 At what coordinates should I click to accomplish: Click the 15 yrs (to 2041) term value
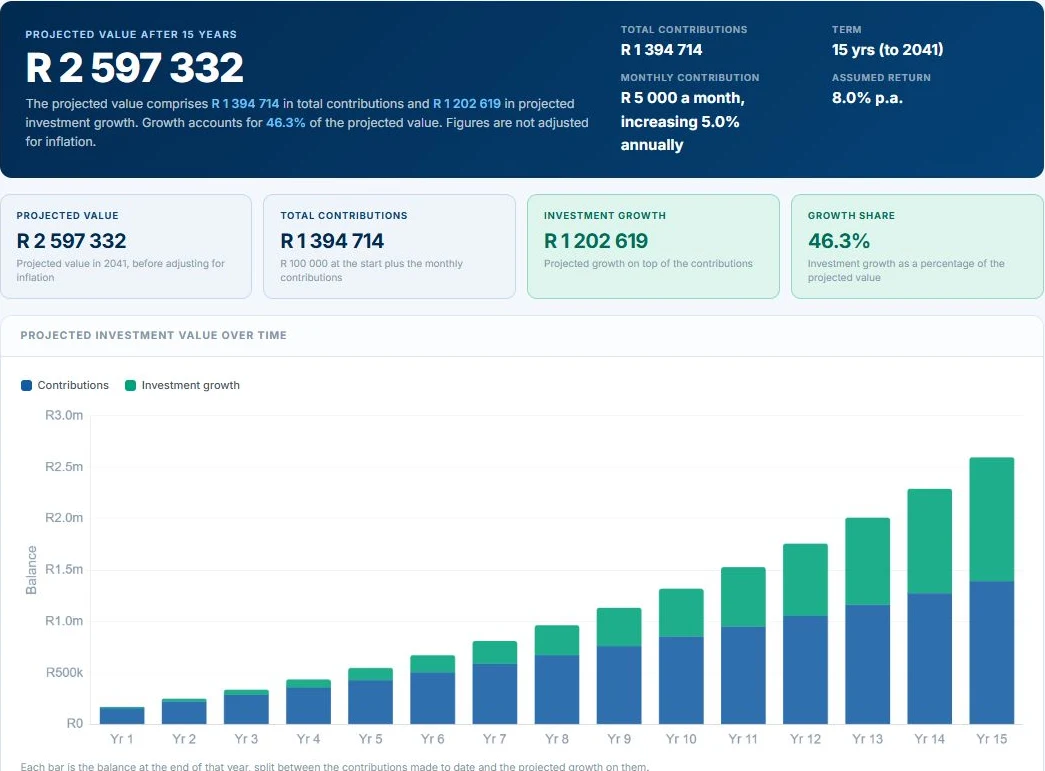coord(887,49)
